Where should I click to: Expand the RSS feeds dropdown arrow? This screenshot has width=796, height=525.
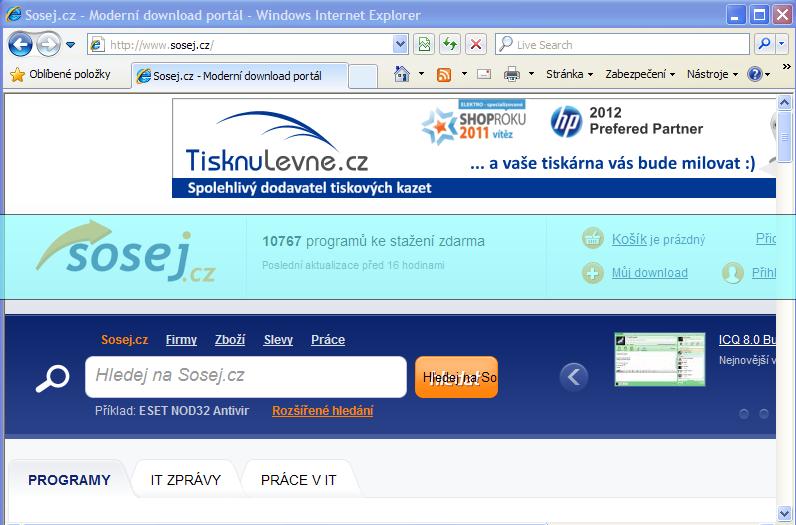pos(464,74)
